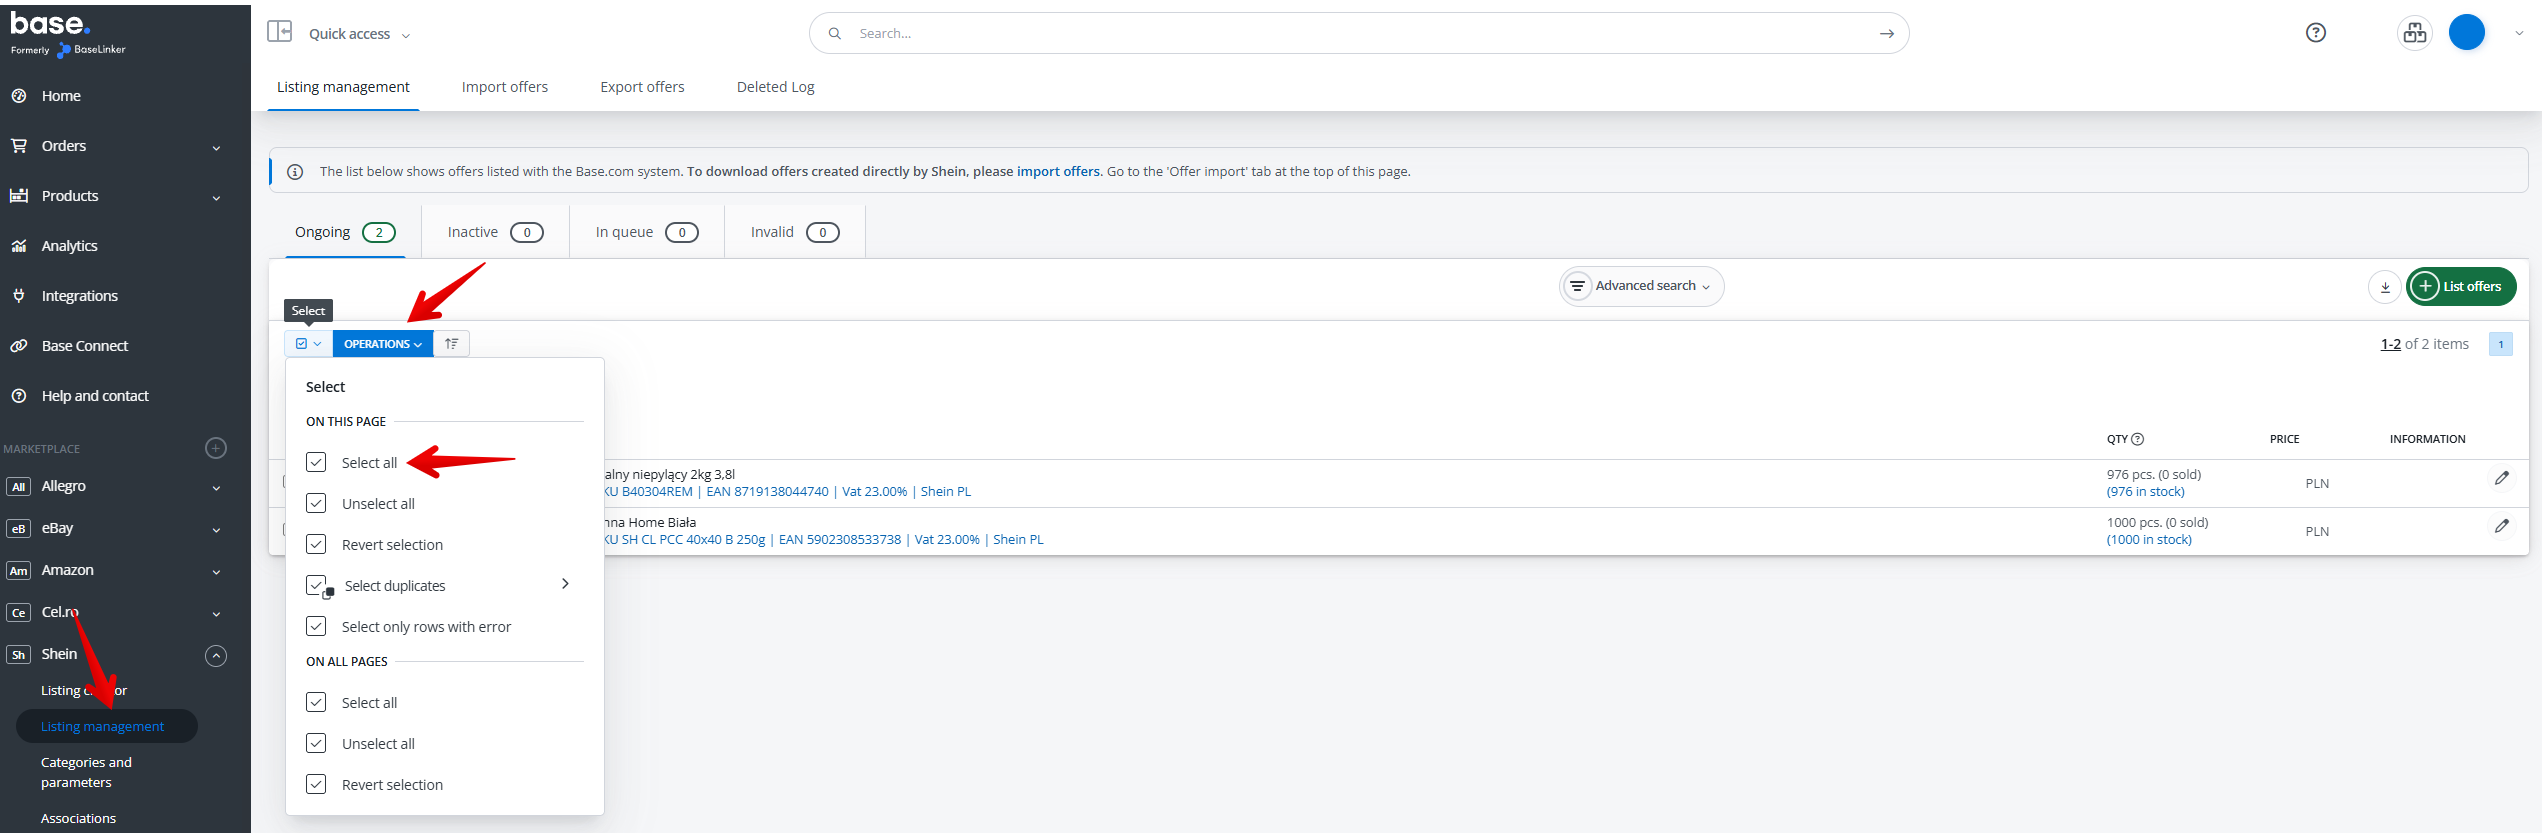Add a marketplace with plus icon
The image size is (2542, 833).
tap(216, 448)
